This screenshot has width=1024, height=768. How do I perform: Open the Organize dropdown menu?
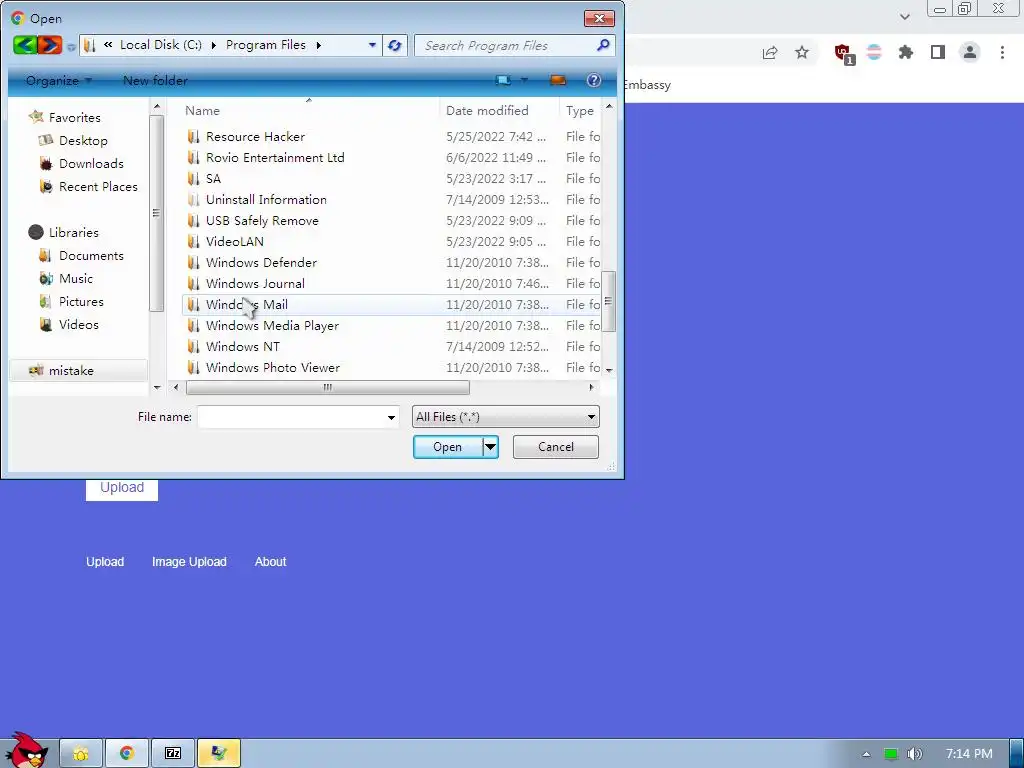[x=59, y=80]
